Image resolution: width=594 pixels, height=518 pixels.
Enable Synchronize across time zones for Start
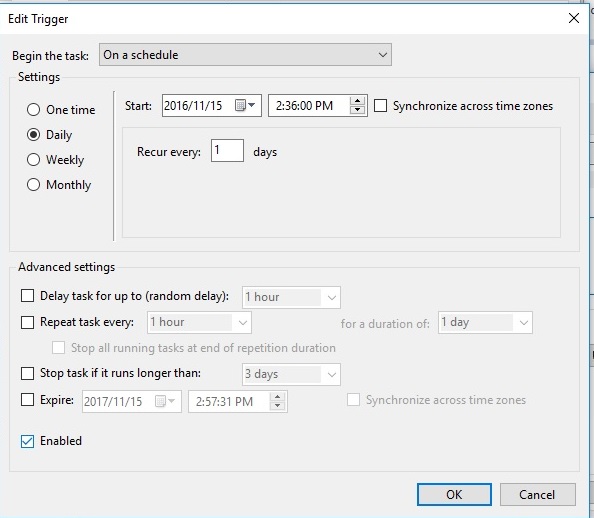380,106
